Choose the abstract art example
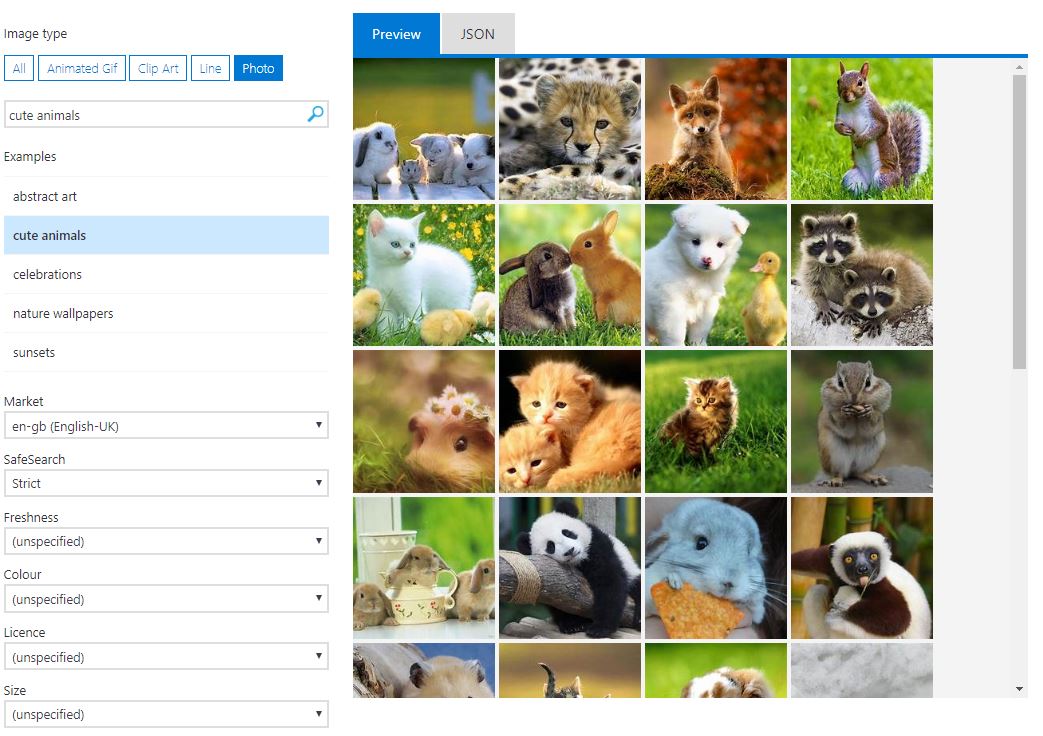 [x=166, y=196]
